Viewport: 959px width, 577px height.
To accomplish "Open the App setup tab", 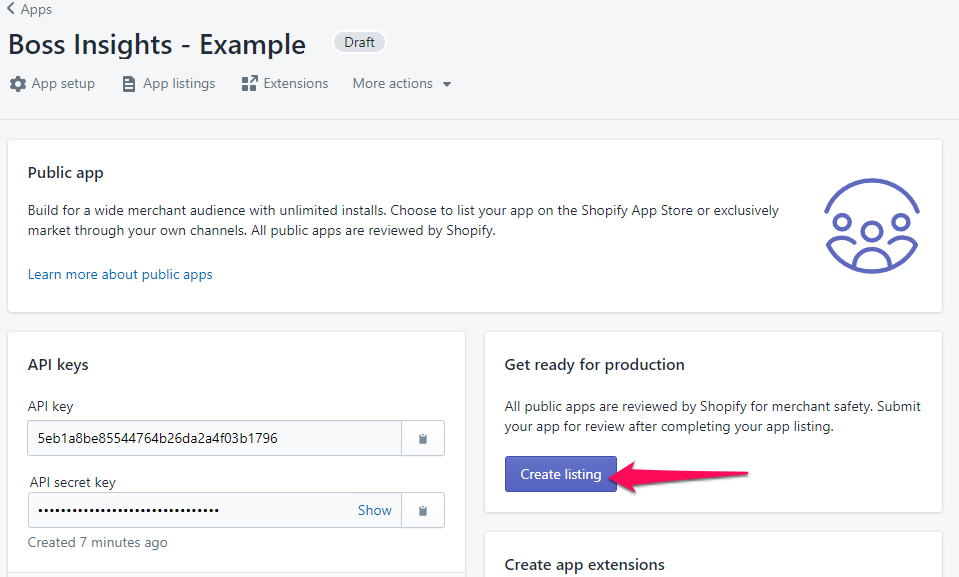I will click(x=53, y=84).
